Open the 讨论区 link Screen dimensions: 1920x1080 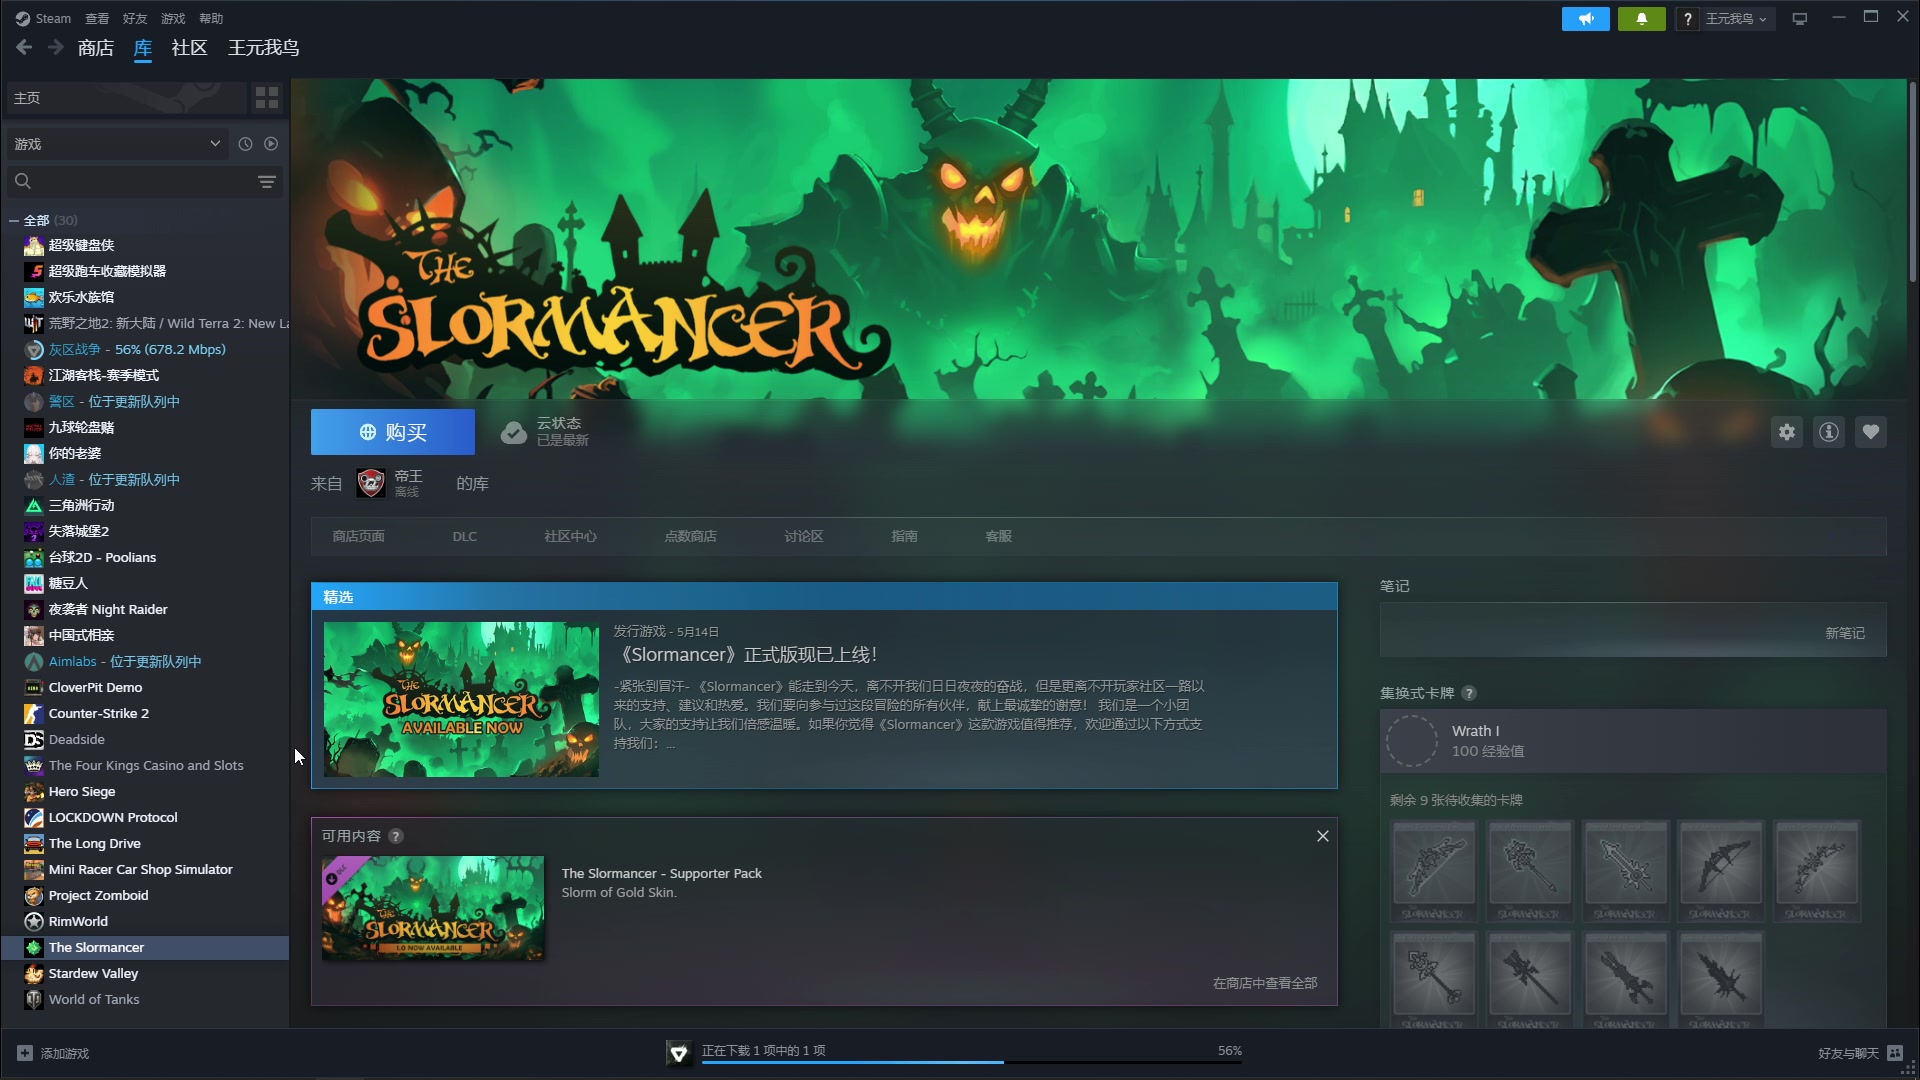804,536
